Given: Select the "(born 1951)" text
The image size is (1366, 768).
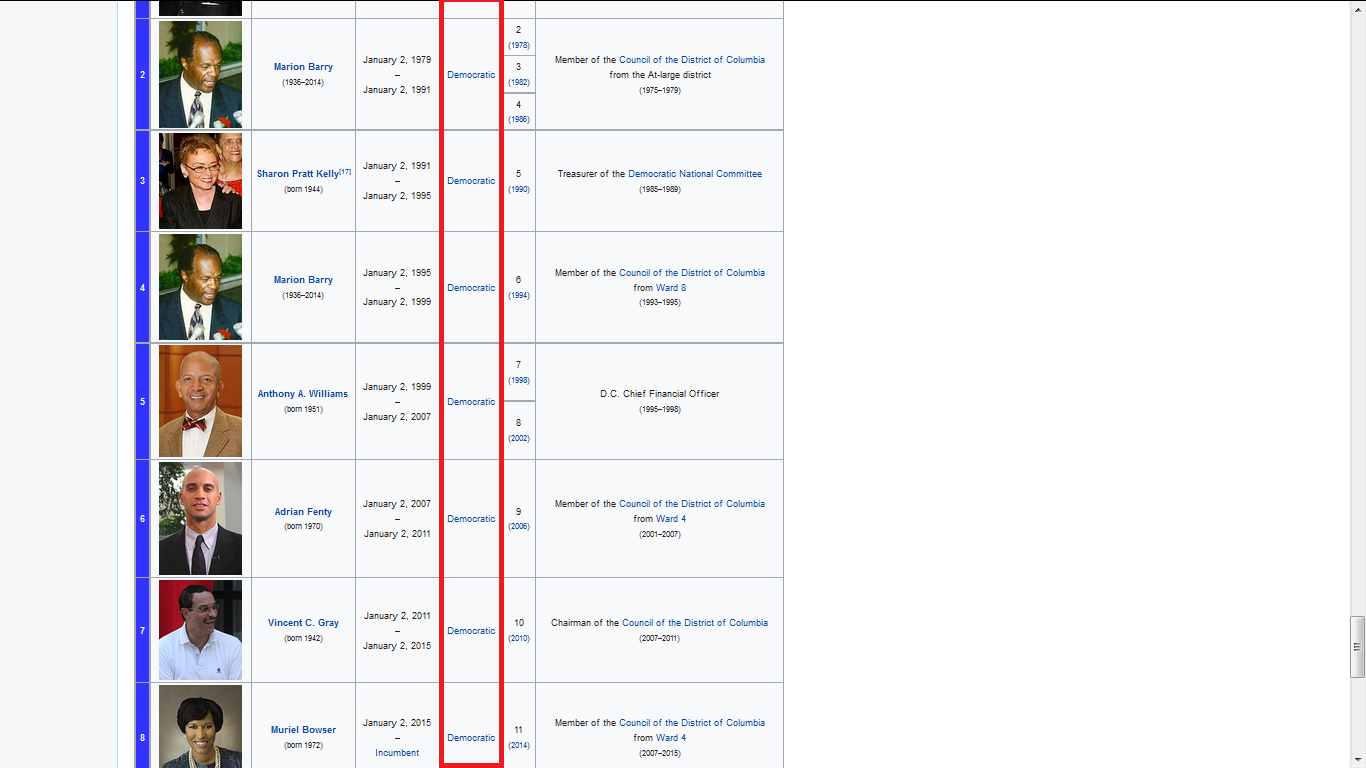Looking at the screenshot, I should pyautogui.click(x=303, y=409).
